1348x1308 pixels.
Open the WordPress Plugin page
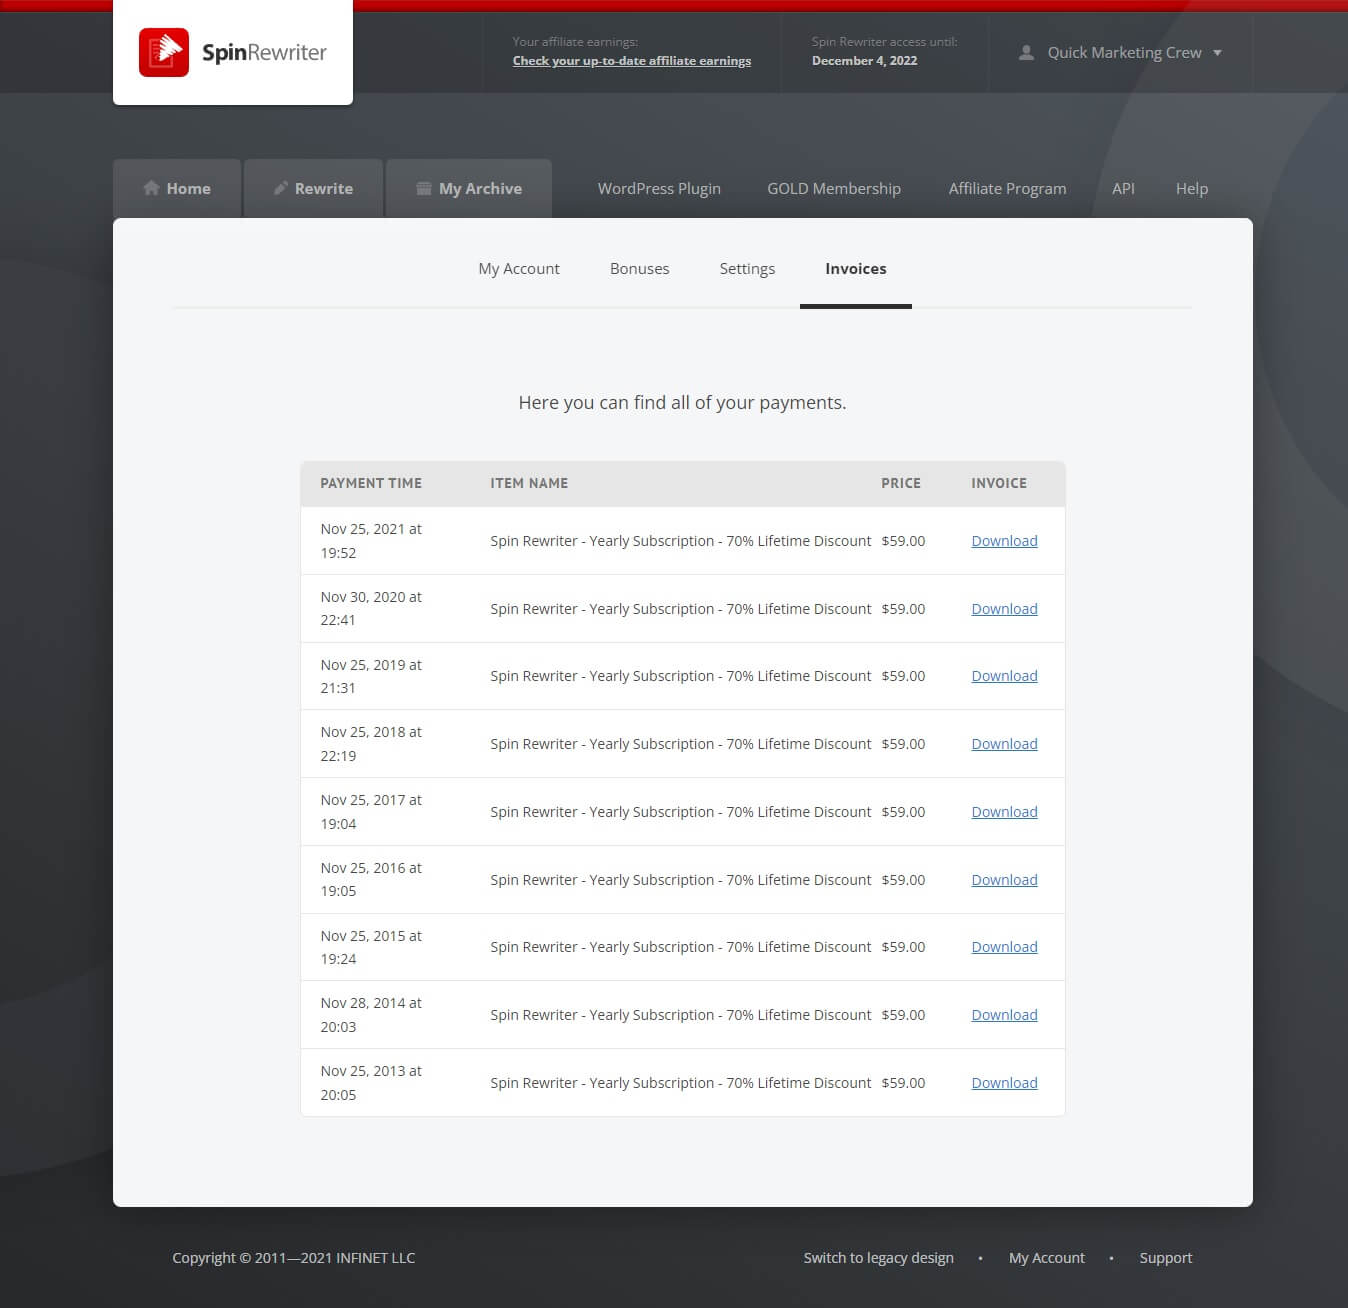659,188
